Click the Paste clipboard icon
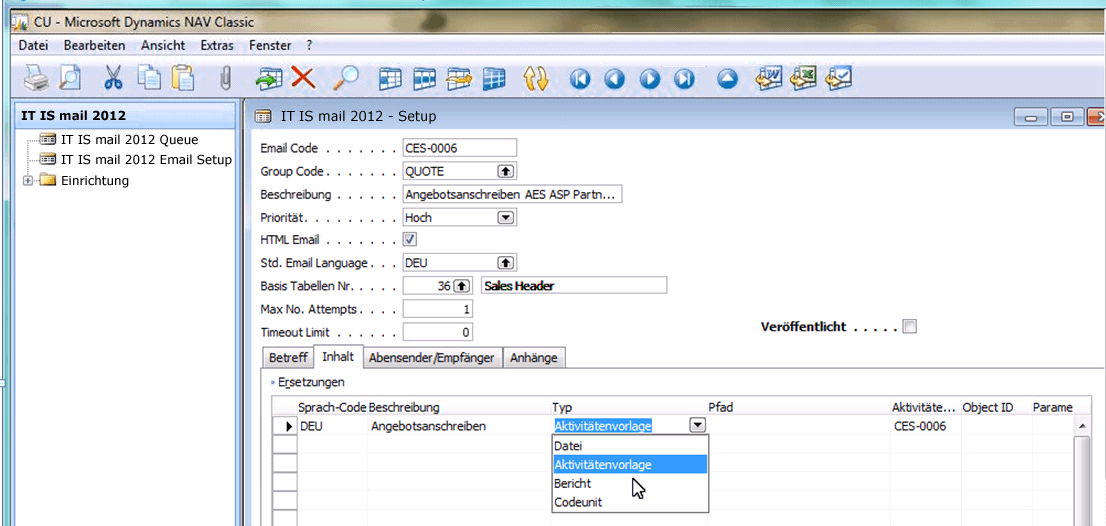This screenshot has width=1106, height=526. coord(183,78)
